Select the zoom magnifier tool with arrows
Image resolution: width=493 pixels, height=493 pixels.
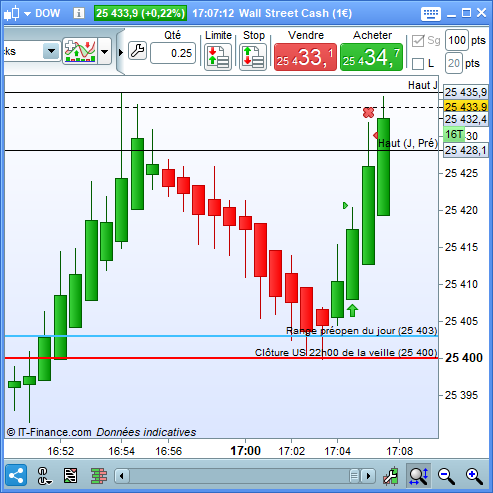point(419,476)
